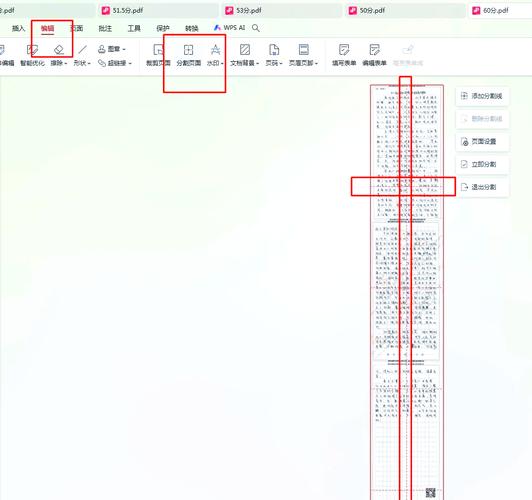The width and height of the screenshot is (532, 500).
Task: Switch to the 批注 annotation menu tab
Action: click(x=105, y=28)
